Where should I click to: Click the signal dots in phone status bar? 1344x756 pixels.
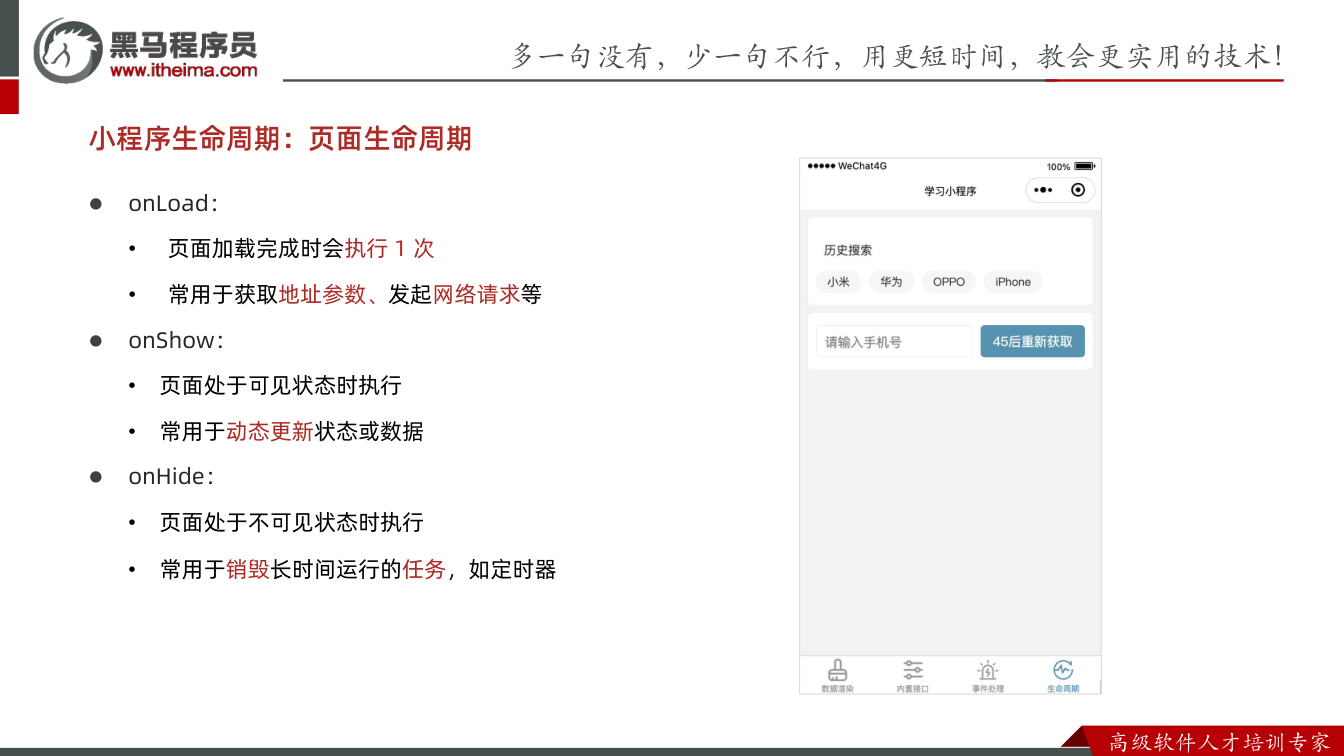point(821,166)
